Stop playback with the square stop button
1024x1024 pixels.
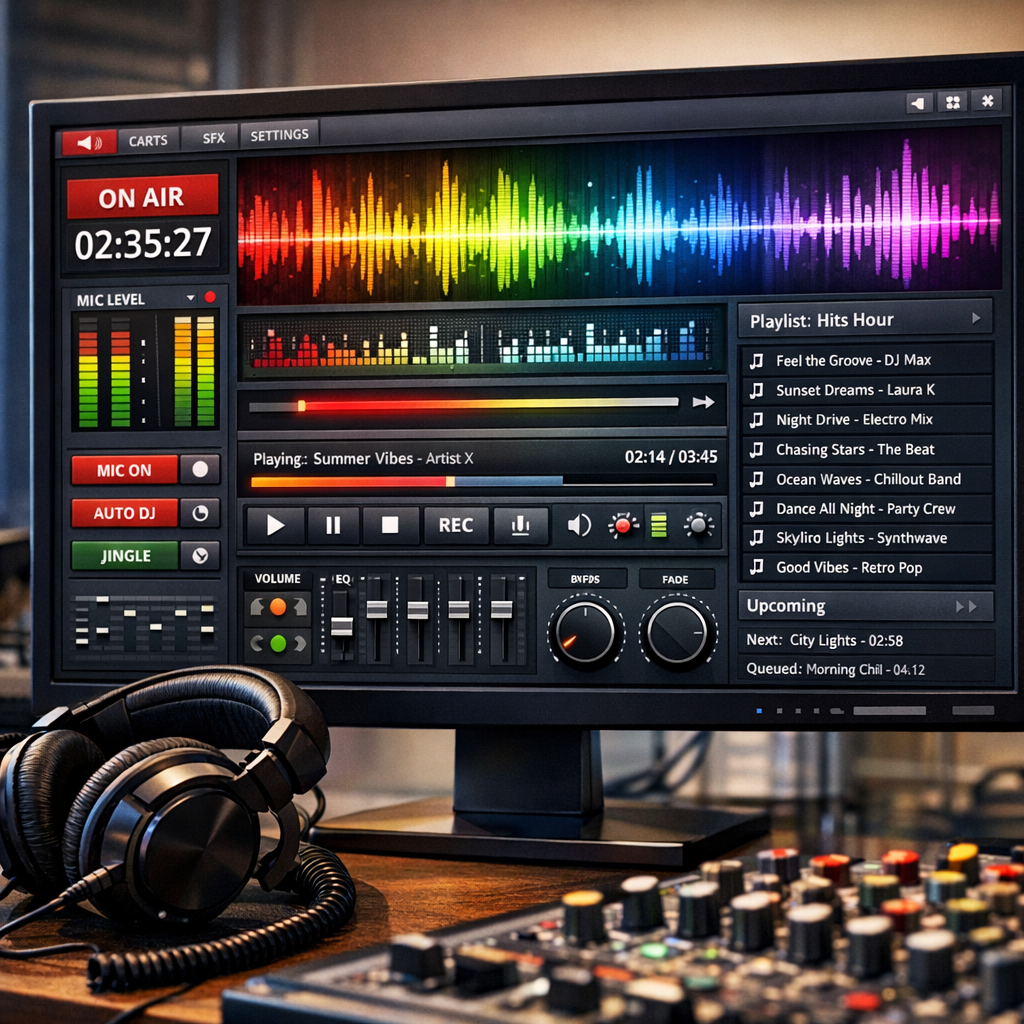point(390,525)
